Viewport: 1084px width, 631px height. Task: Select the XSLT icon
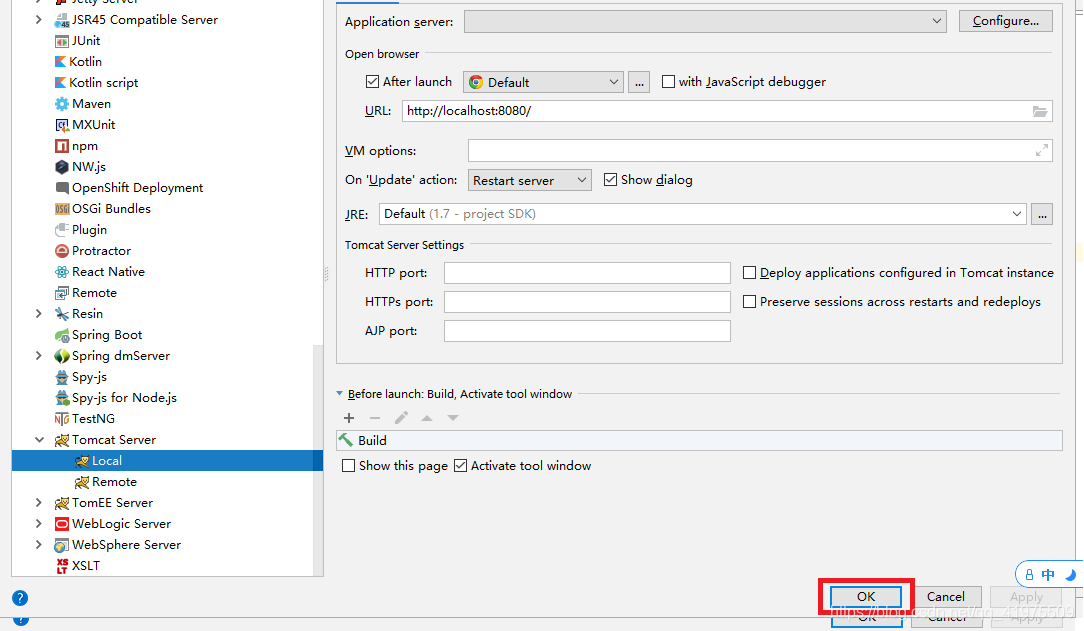[x=62, y=566]
